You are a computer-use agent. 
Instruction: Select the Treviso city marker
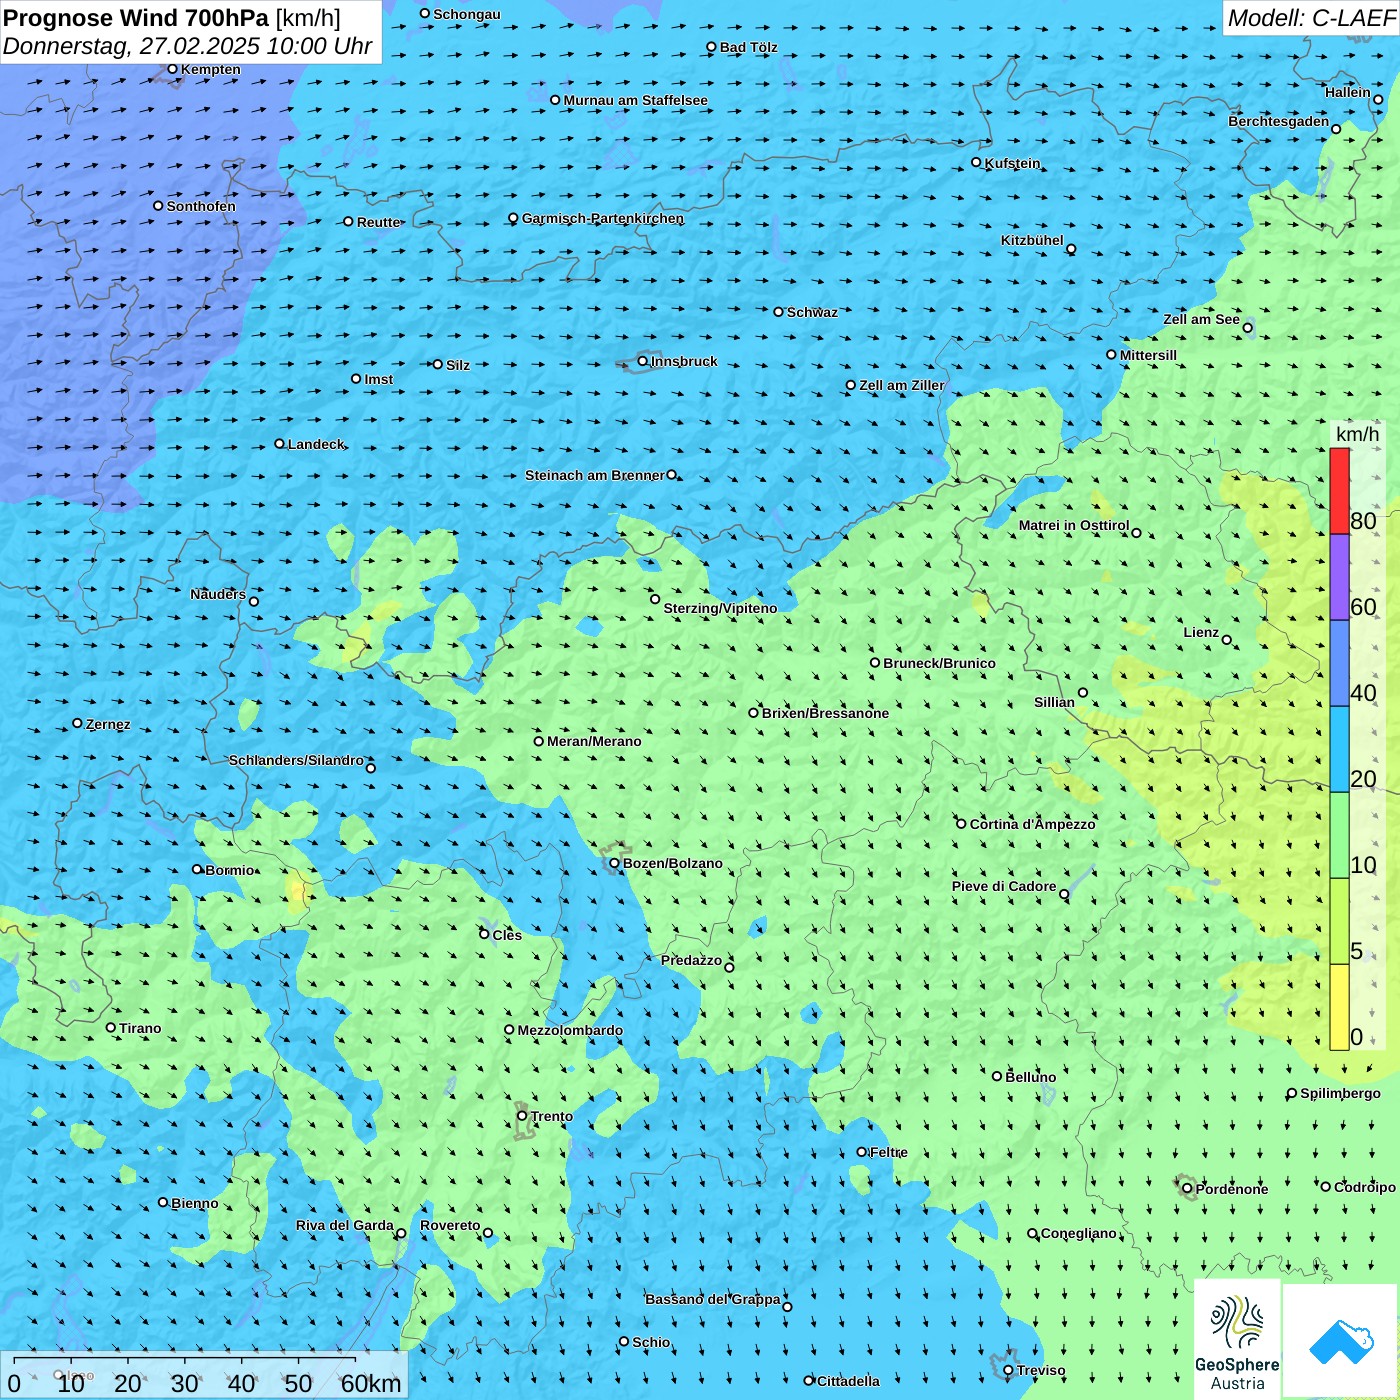pyautogui.click(x=1009, y=1371)
